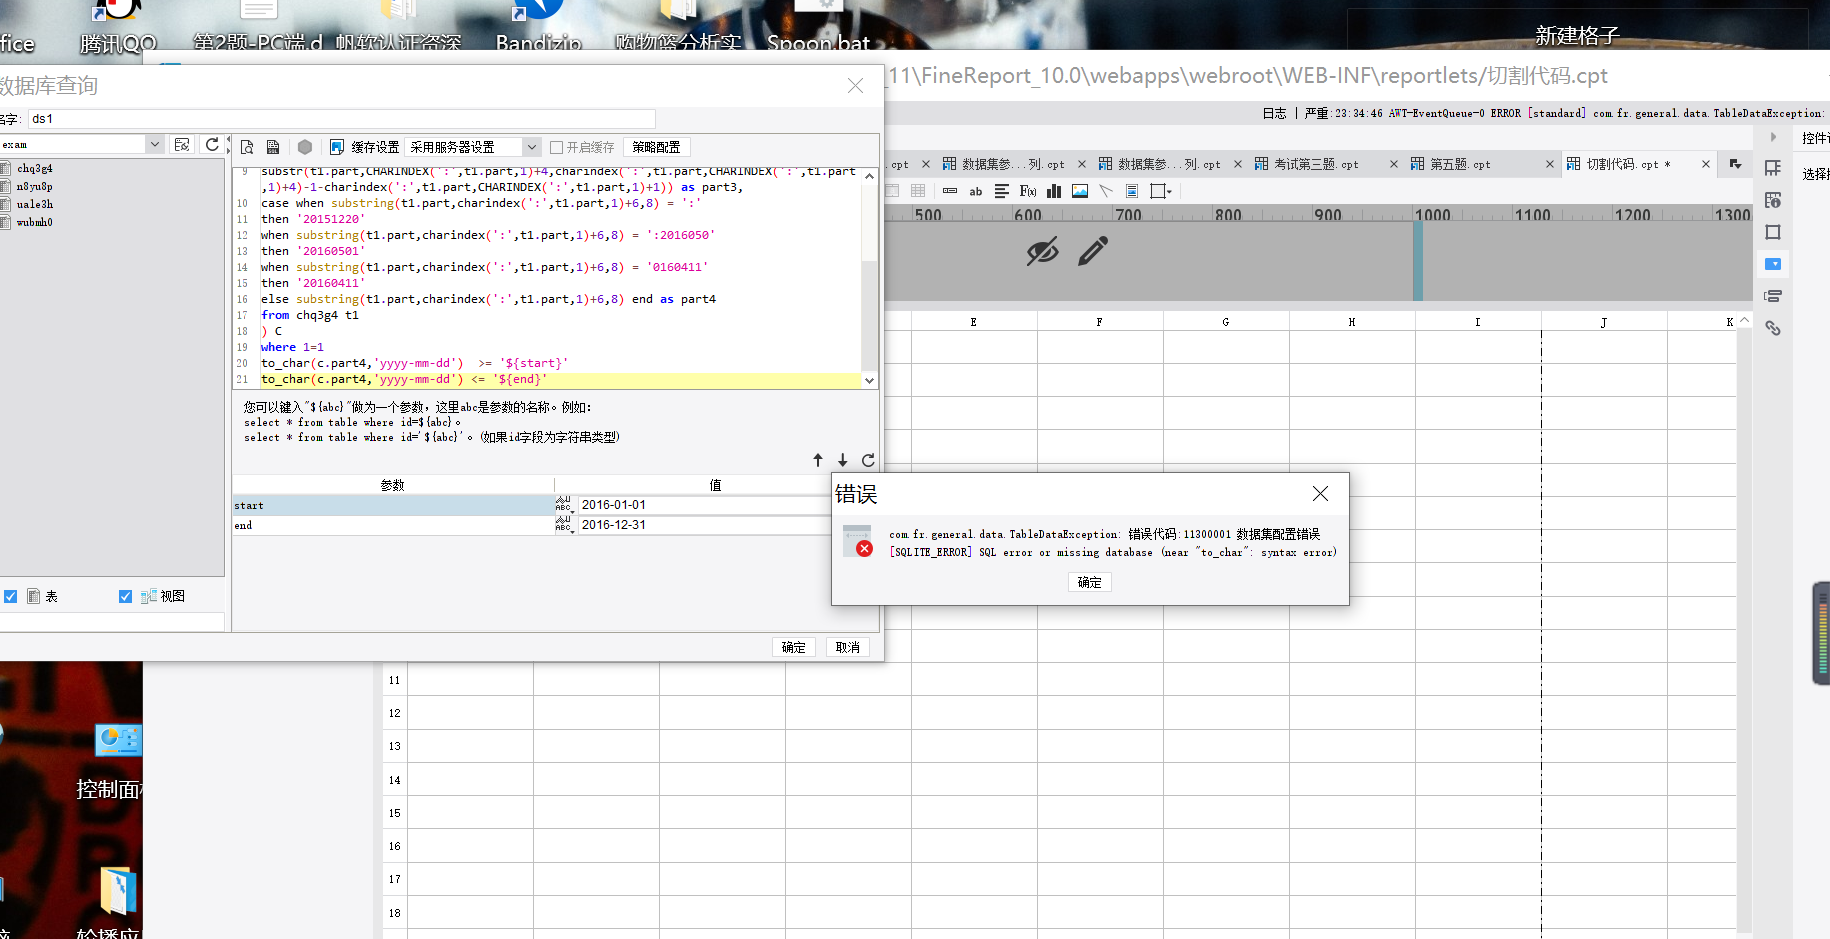The image size is (1830, 939).
Task: Expand the right panel using the small triangle arrow
Action: tap(1773, 137)
